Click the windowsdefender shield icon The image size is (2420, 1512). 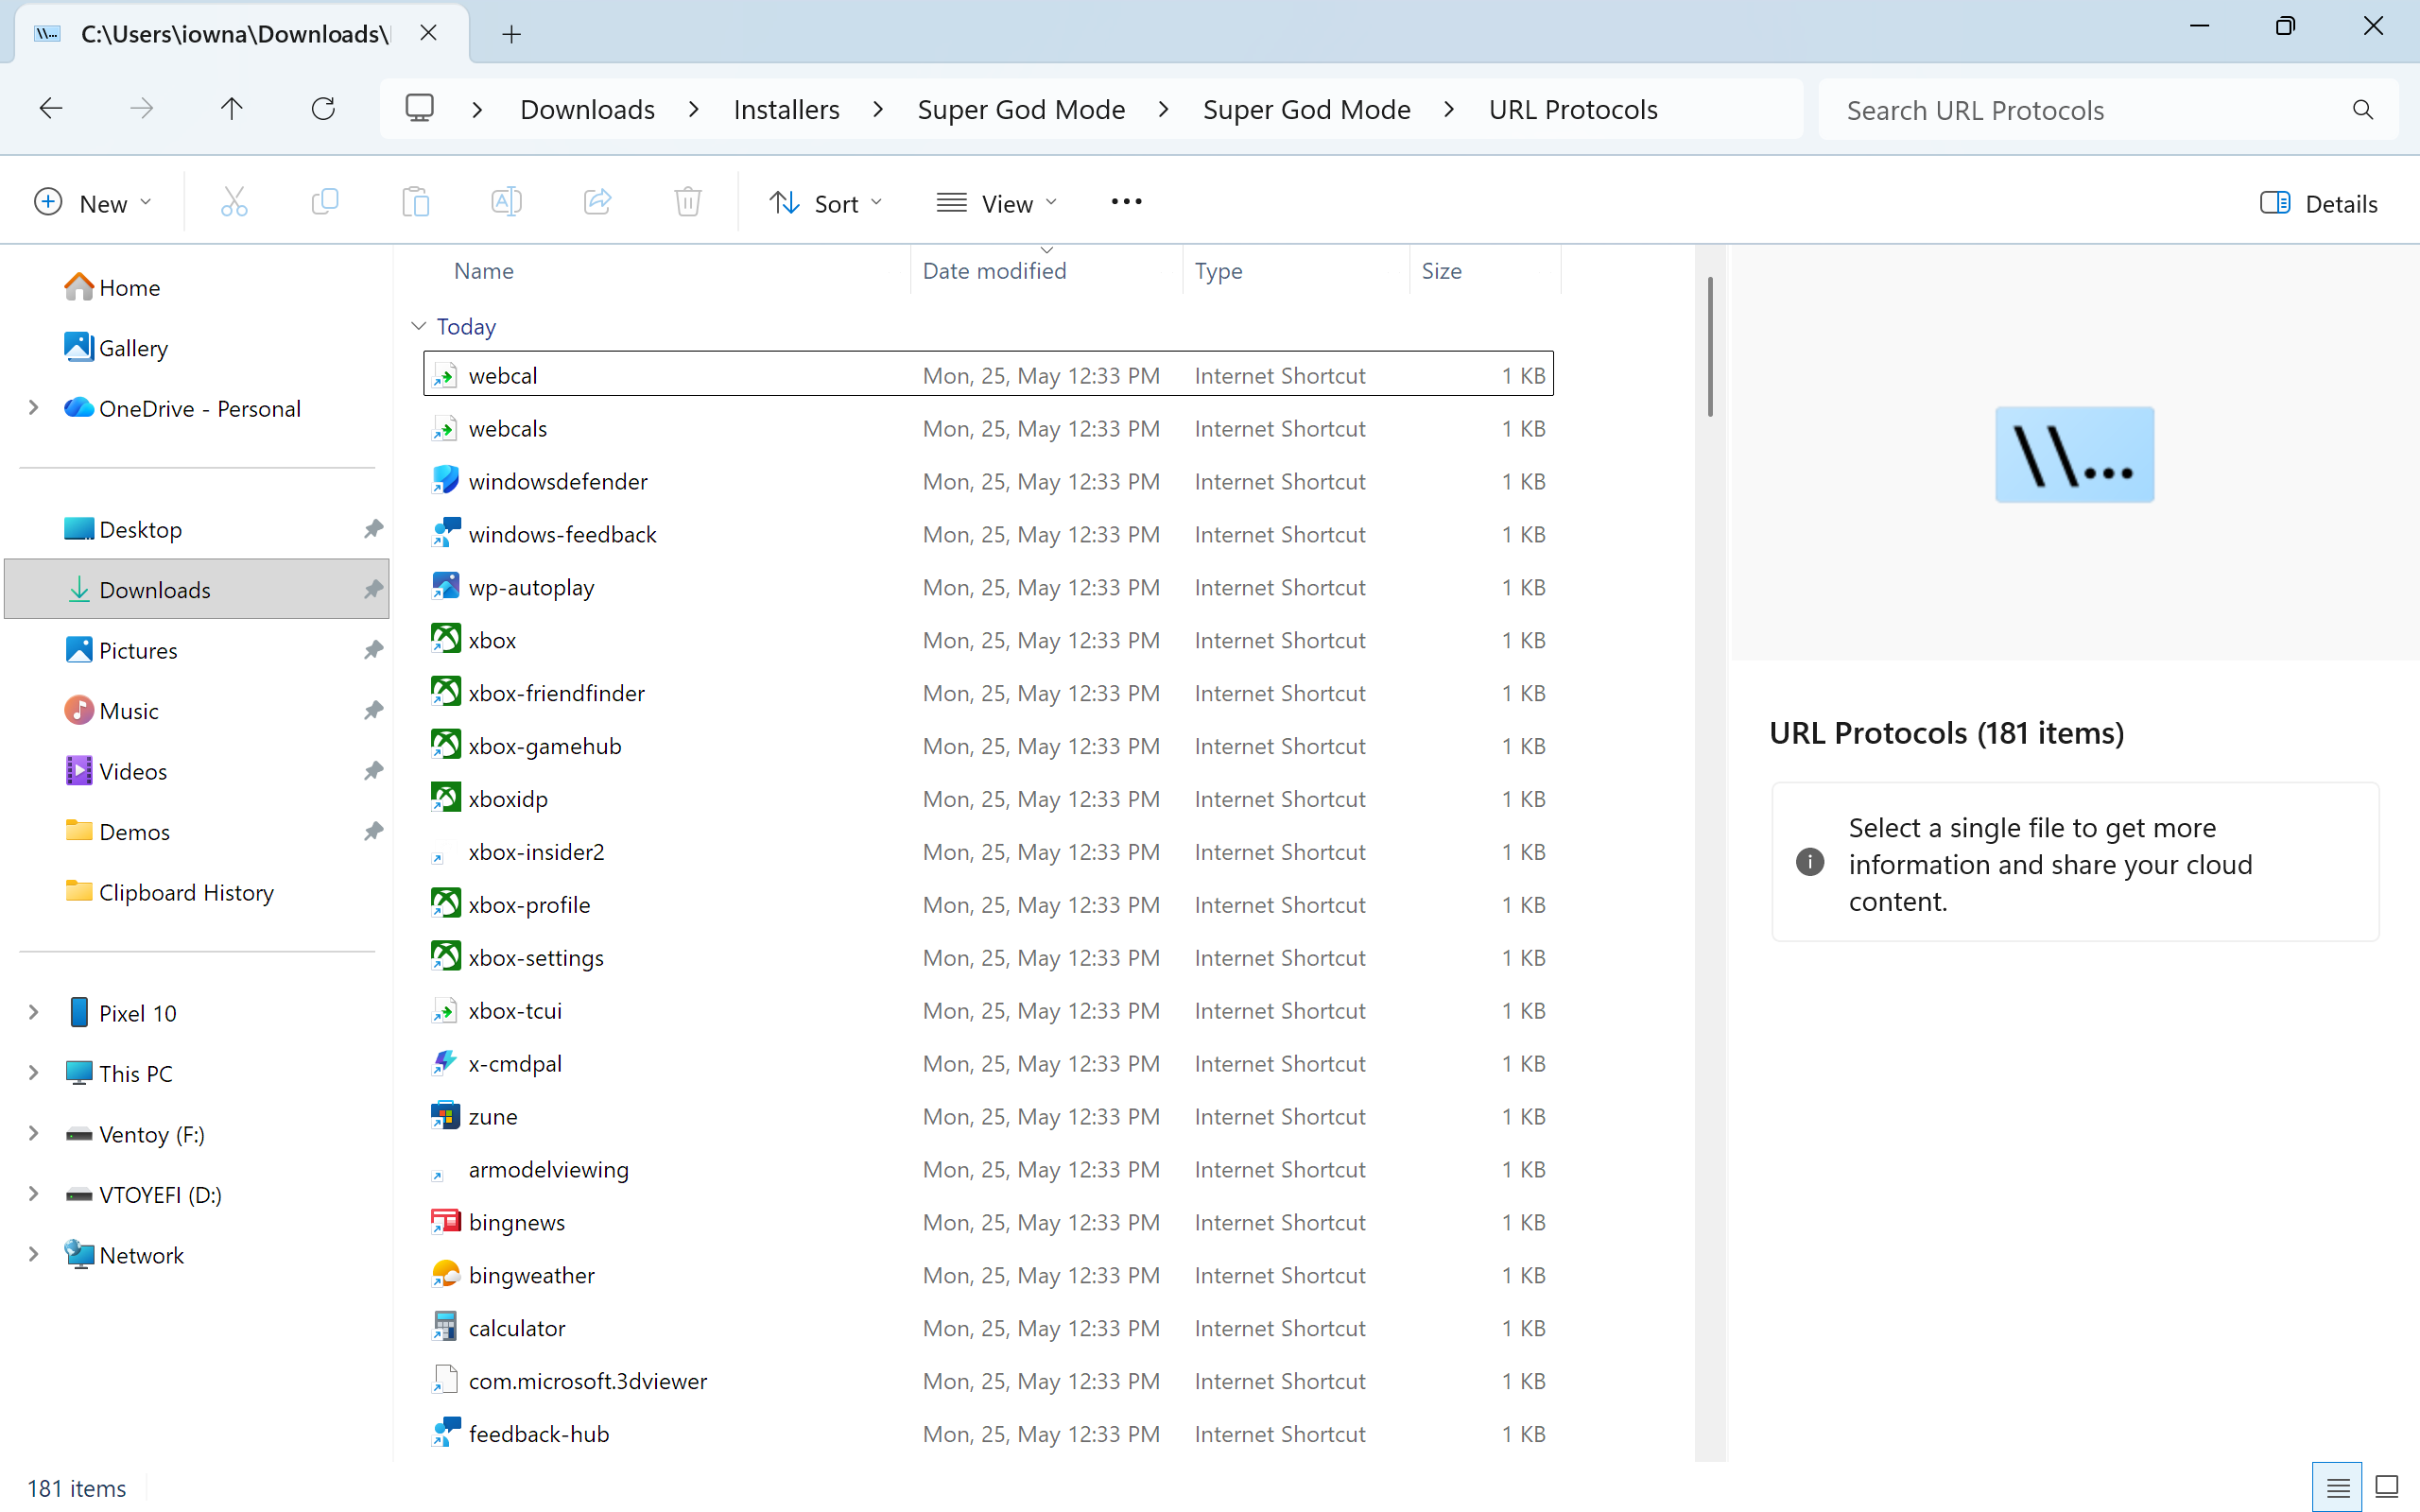pyautogui.click(x=445, y=481)
